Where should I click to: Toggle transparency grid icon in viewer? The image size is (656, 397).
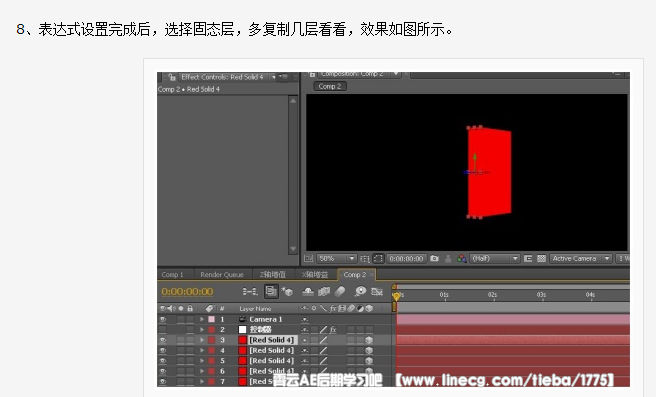click(541, 259)
